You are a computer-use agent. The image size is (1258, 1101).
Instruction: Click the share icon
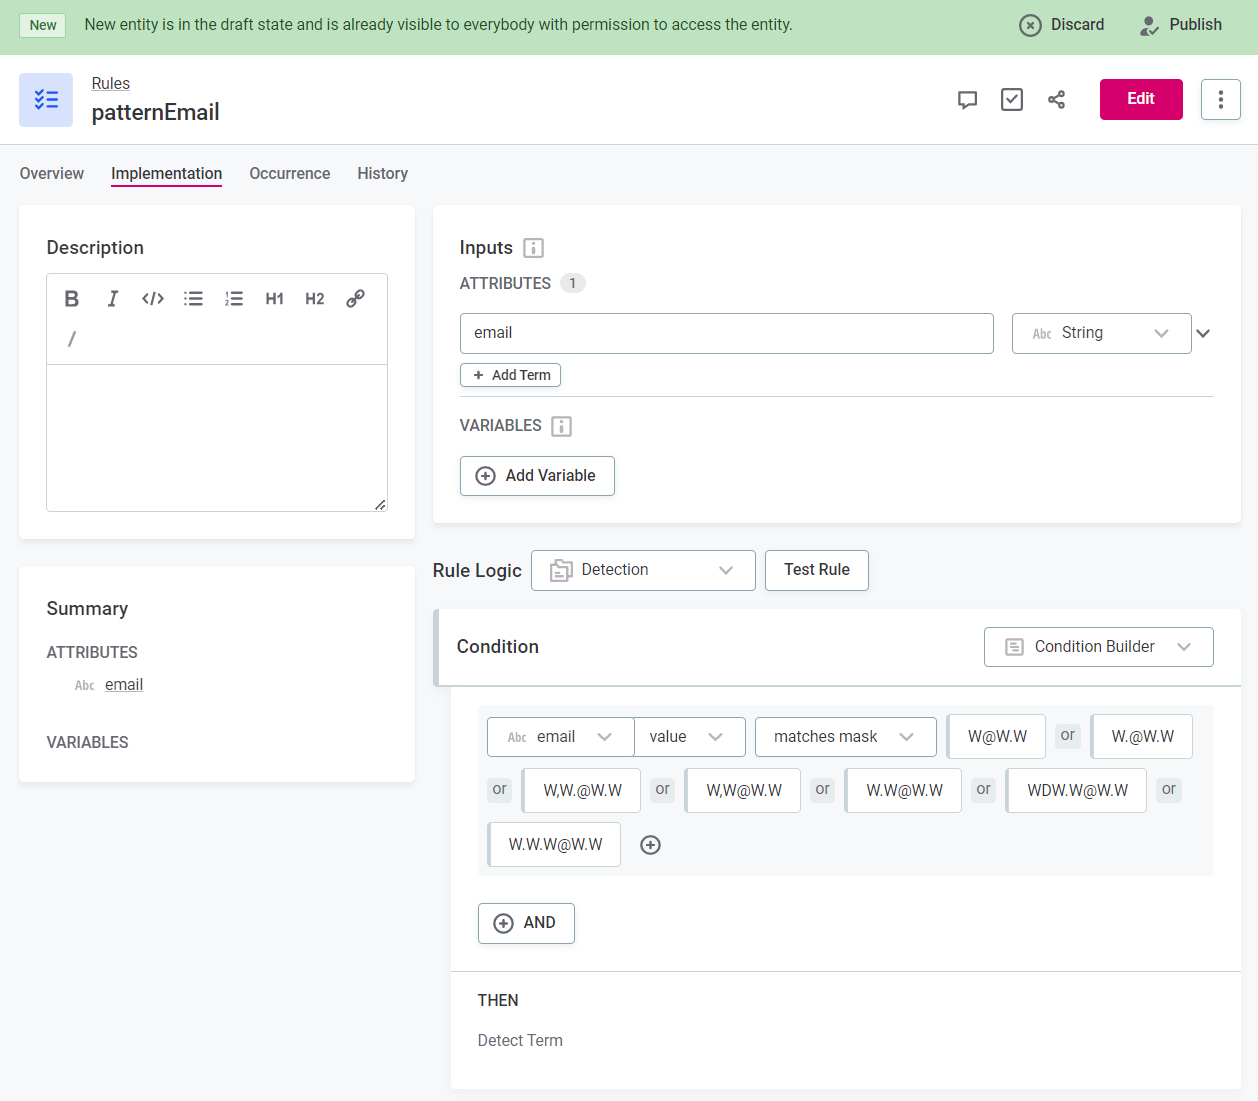click(x=1056, y=100)
